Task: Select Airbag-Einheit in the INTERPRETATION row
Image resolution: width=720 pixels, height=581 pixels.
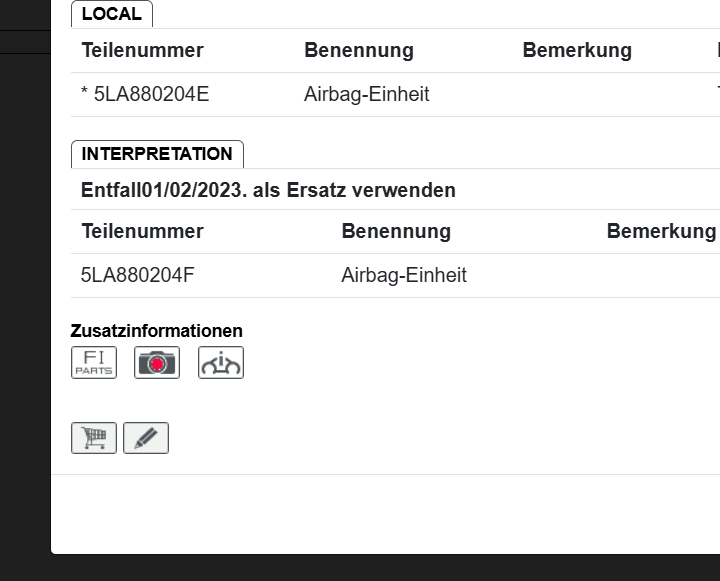Action: tap(404, 275)
